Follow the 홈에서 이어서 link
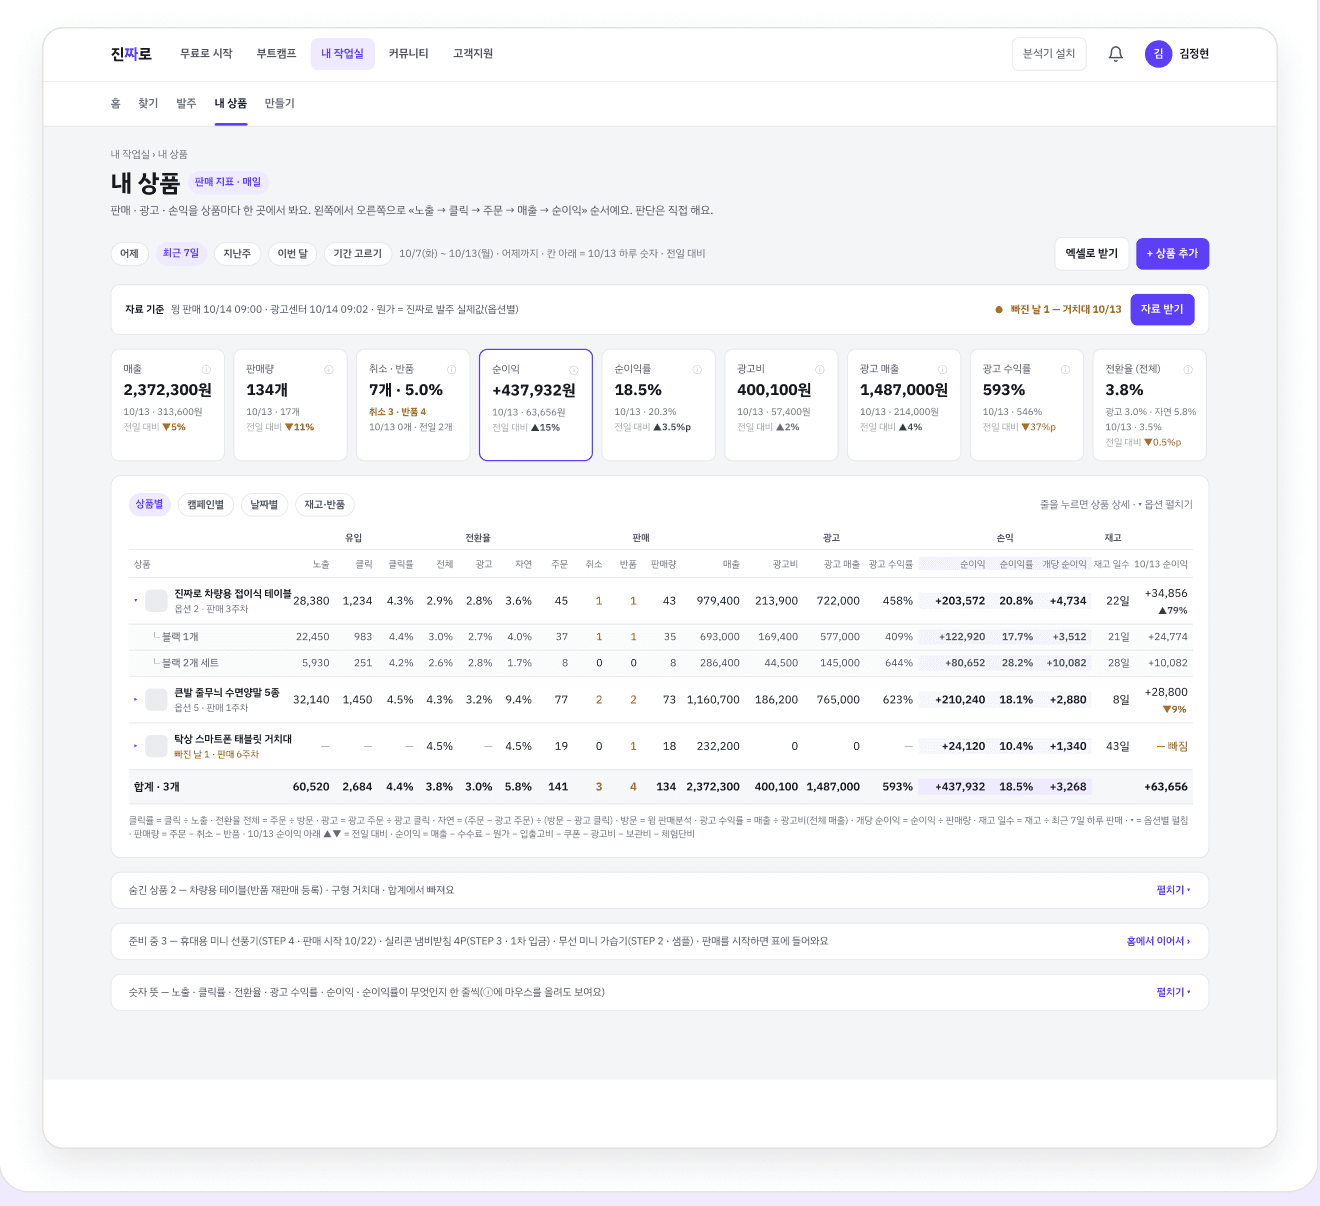Image resolution: width=1320 pixels, height=1206 pixels. coord(1158,941)
